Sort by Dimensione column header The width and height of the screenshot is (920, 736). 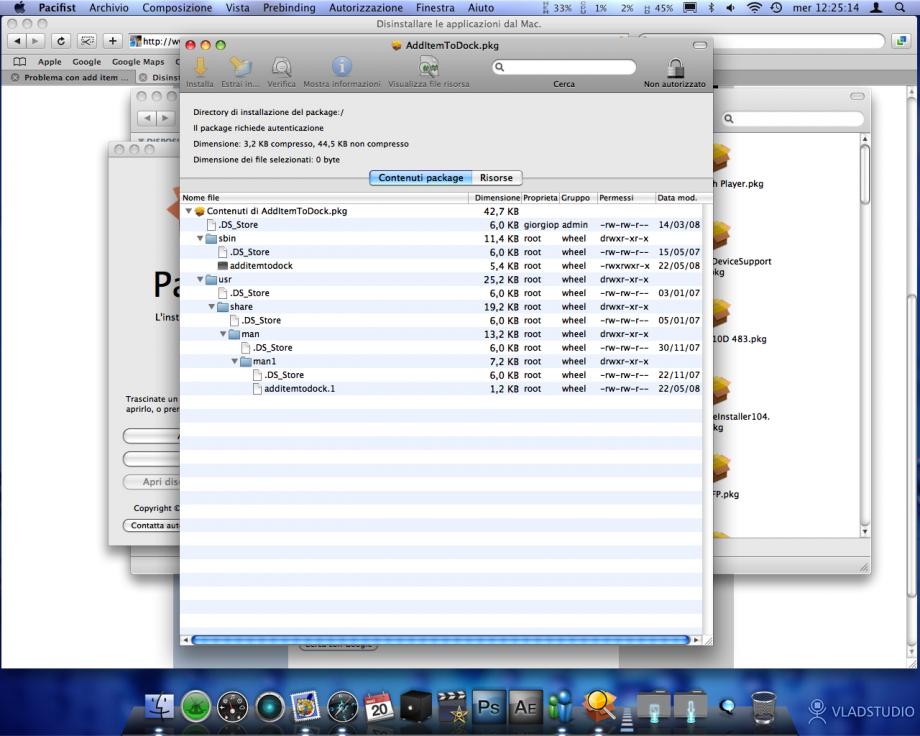pyautogui.click(x=495, y=198)
